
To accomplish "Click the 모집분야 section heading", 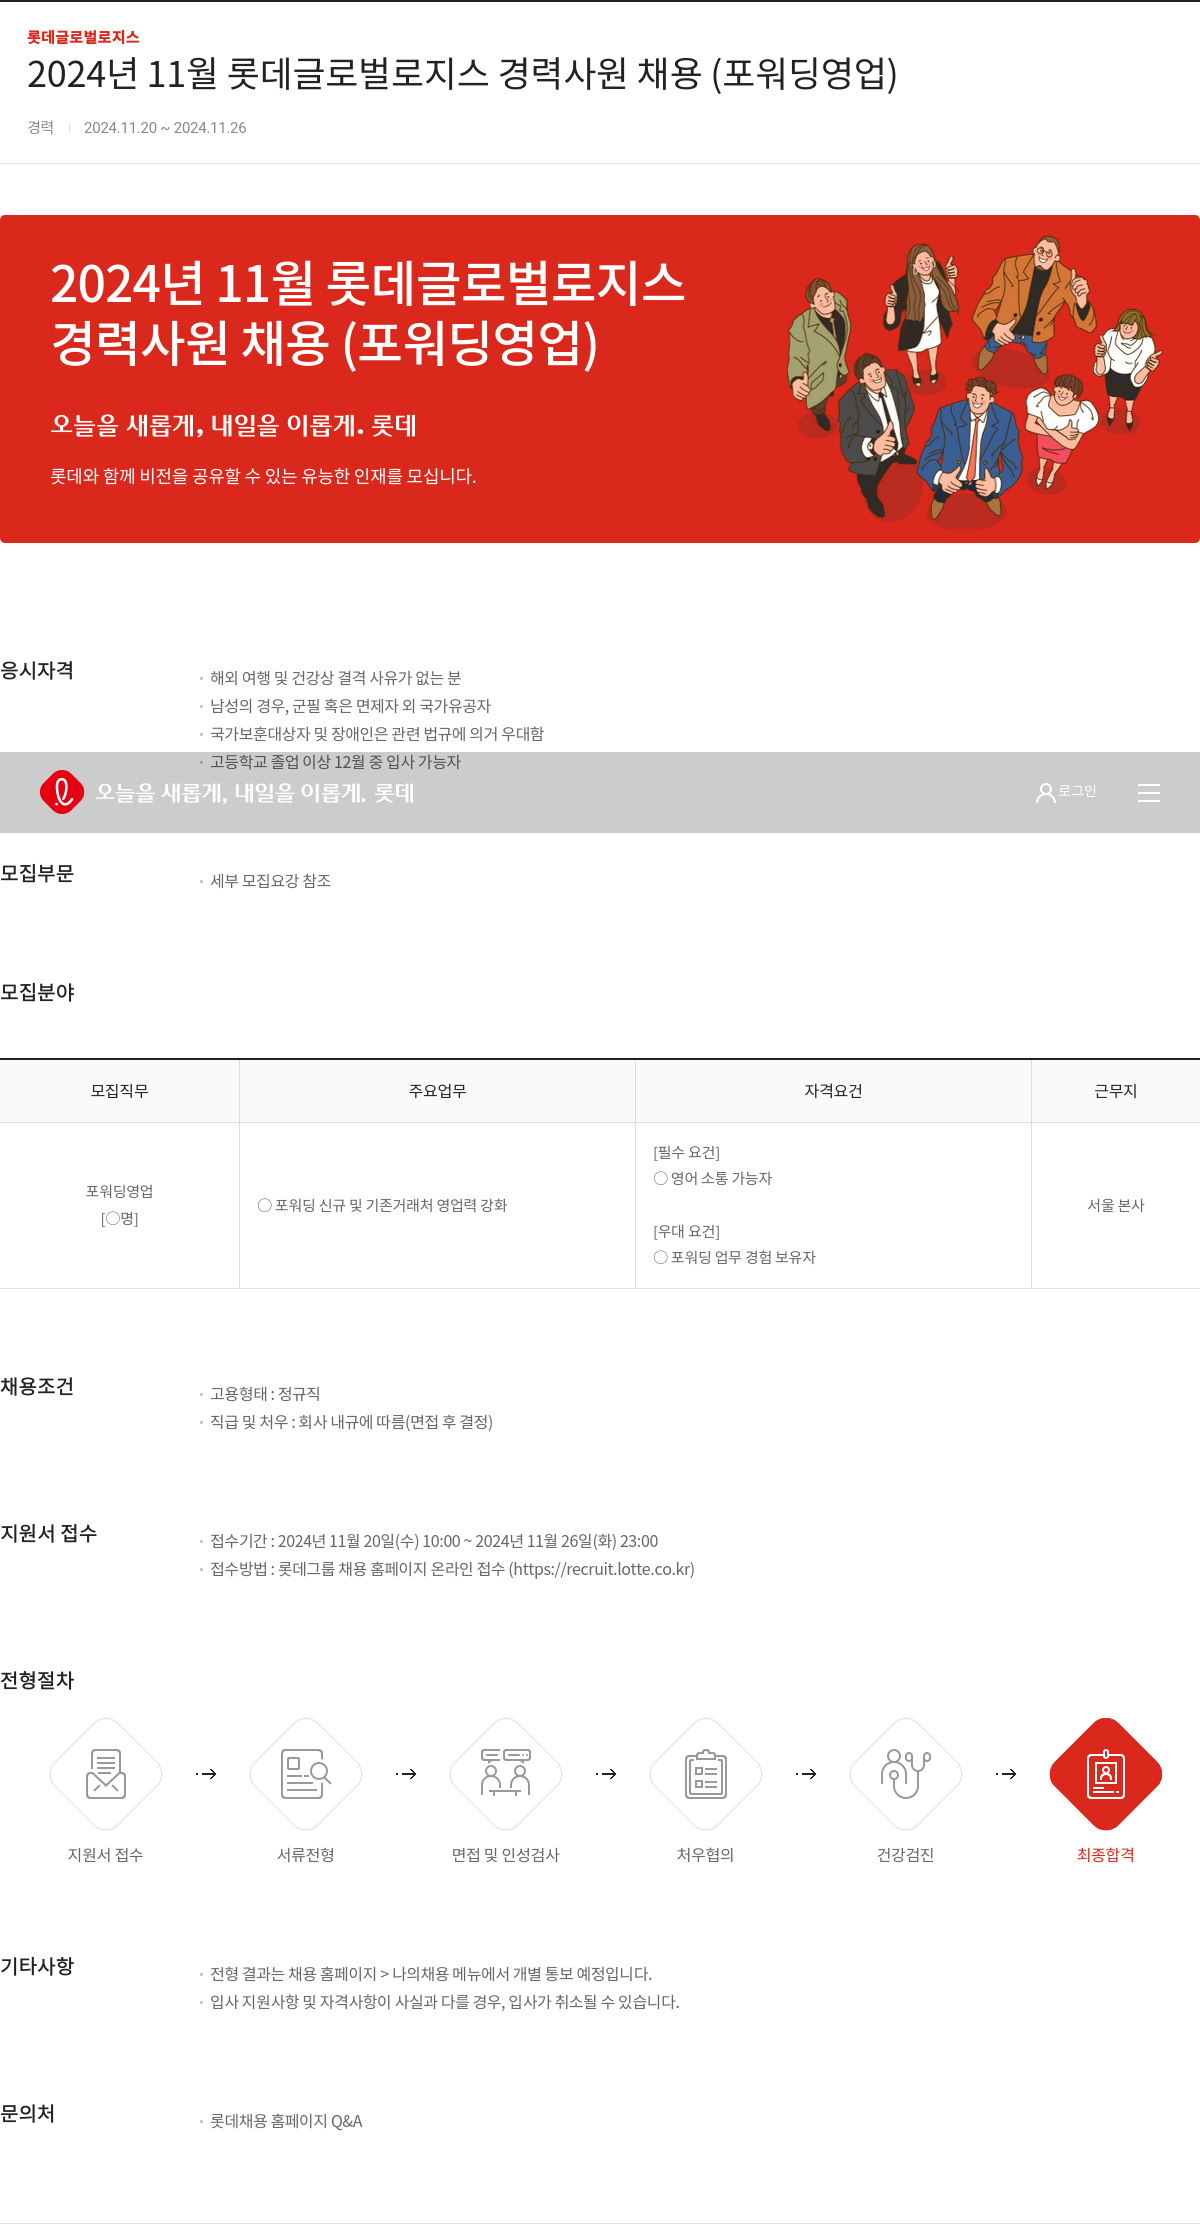I will click(37, 992).
